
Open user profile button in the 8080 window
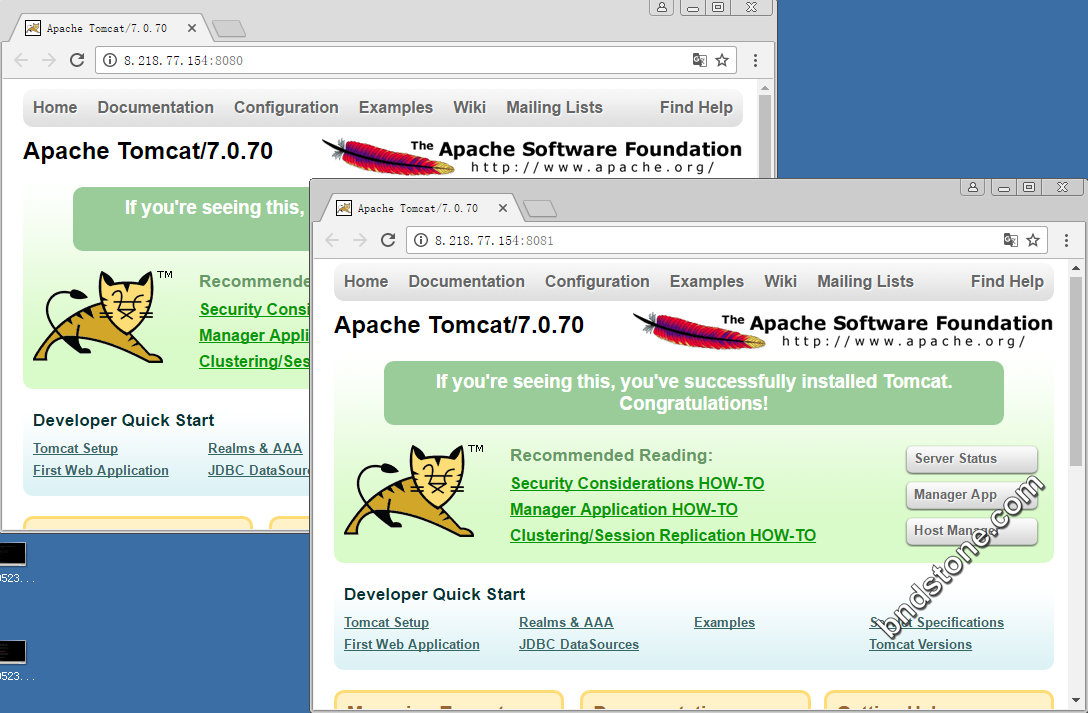click(x=662, y=8)
